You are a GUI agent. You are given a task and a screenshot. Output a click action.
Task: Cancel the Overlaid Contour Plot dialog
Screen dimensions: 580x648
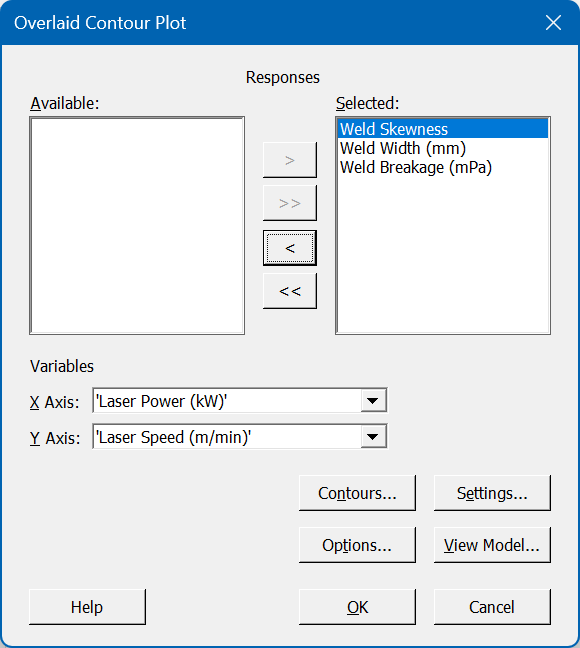point(492,607)
